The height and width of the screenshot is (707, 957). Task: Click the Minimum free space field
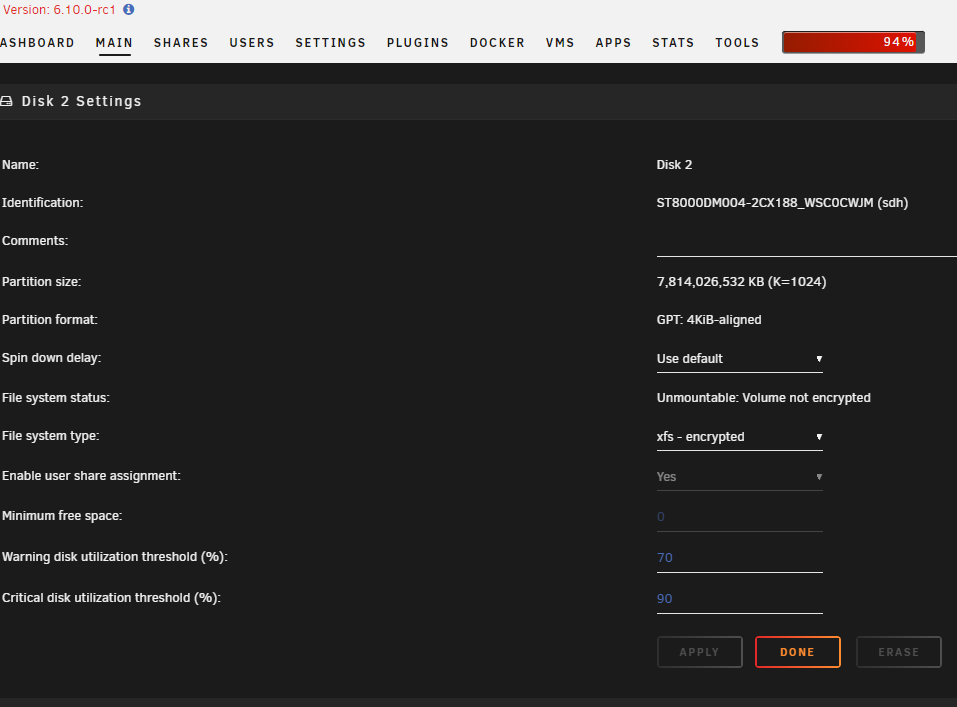tap(740, 517)
